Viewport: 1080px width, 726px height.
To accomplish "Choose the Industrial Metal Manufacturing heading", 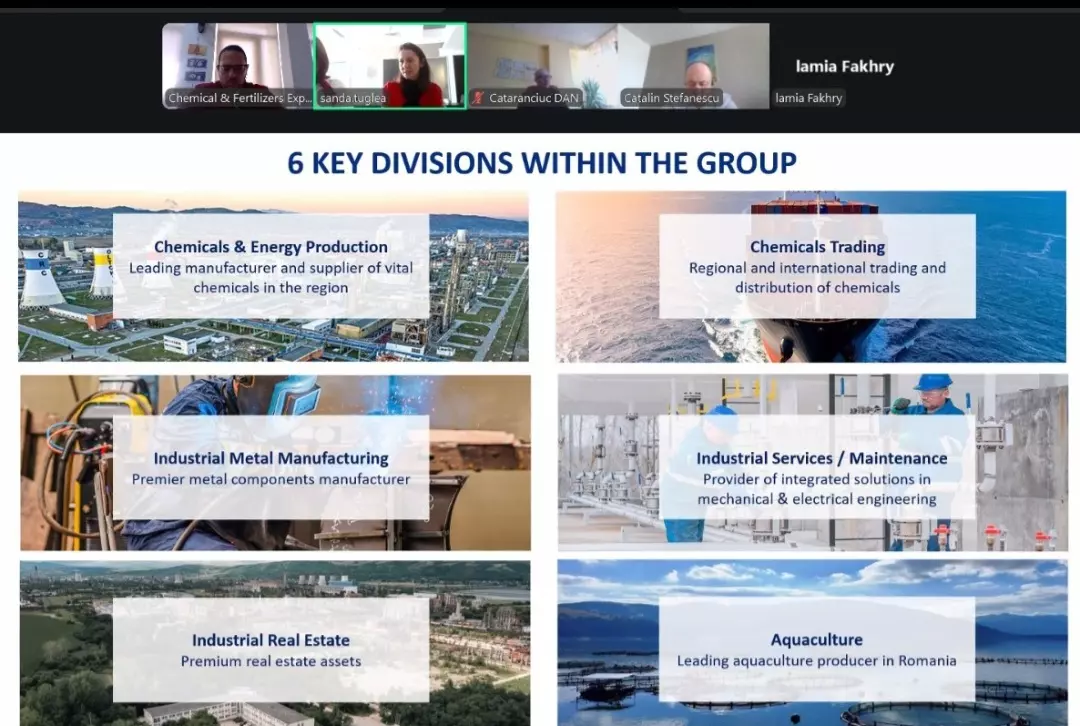I will [x=271, y=458].
